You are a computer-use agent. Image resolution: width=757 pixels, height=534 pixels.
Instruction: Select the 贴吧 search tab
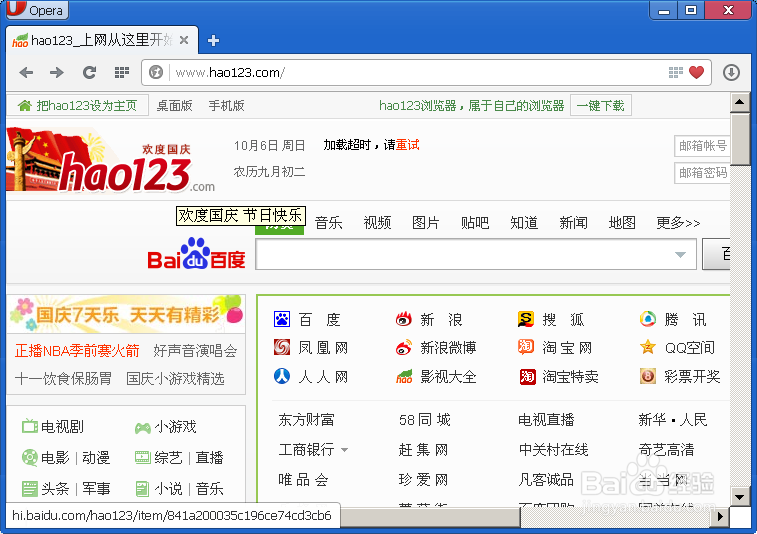tap(475, 223)
